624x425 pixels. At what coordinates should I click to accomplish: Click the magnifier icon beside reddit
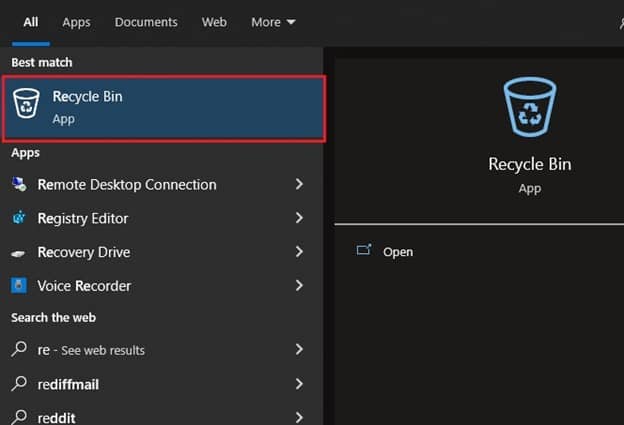pos(19,417)
